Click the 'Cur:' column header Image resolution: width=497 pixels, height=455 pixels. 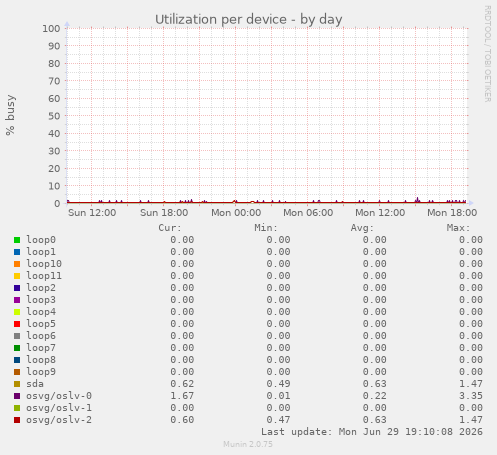(170, 228)
